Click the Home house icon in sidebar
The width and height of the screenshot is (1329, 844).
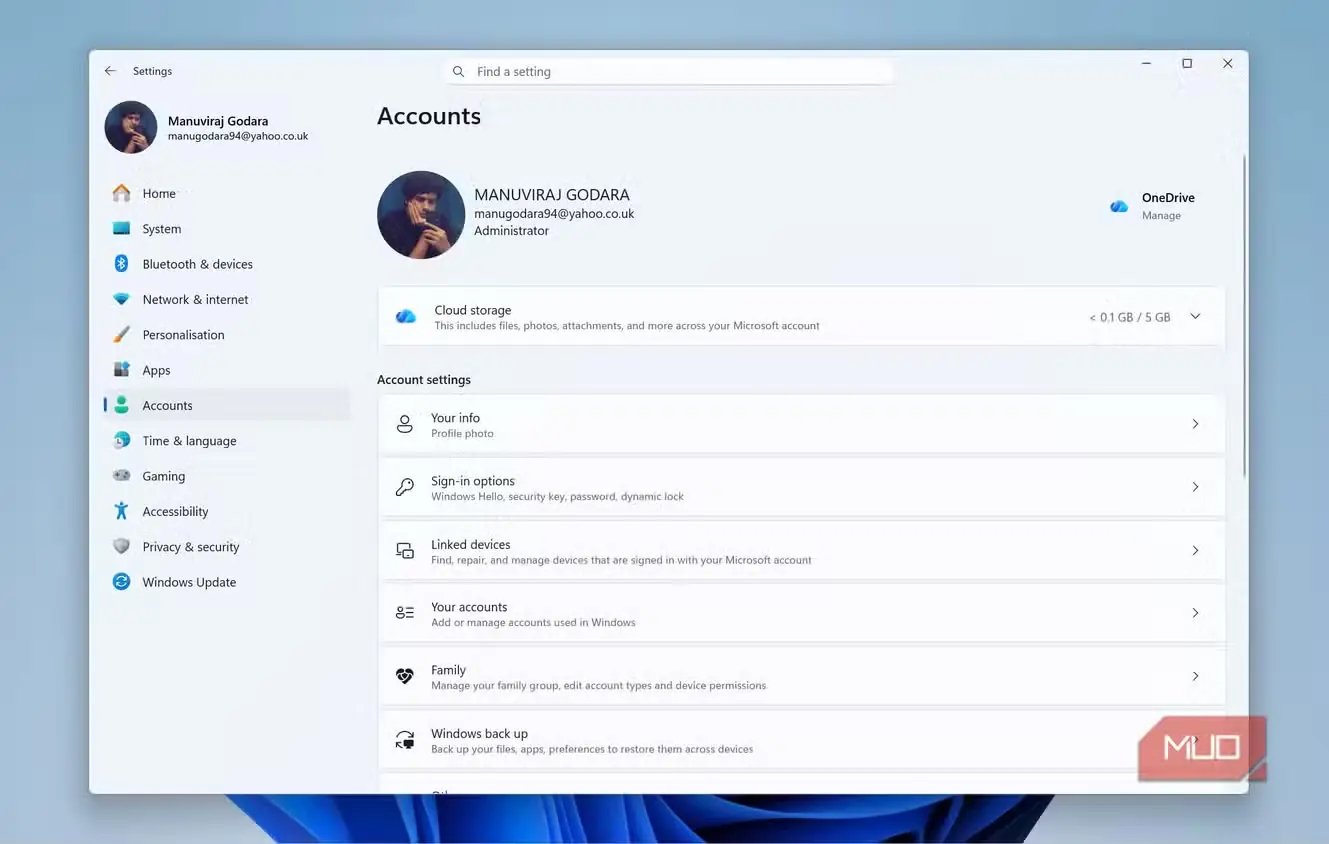coord(121,193)
